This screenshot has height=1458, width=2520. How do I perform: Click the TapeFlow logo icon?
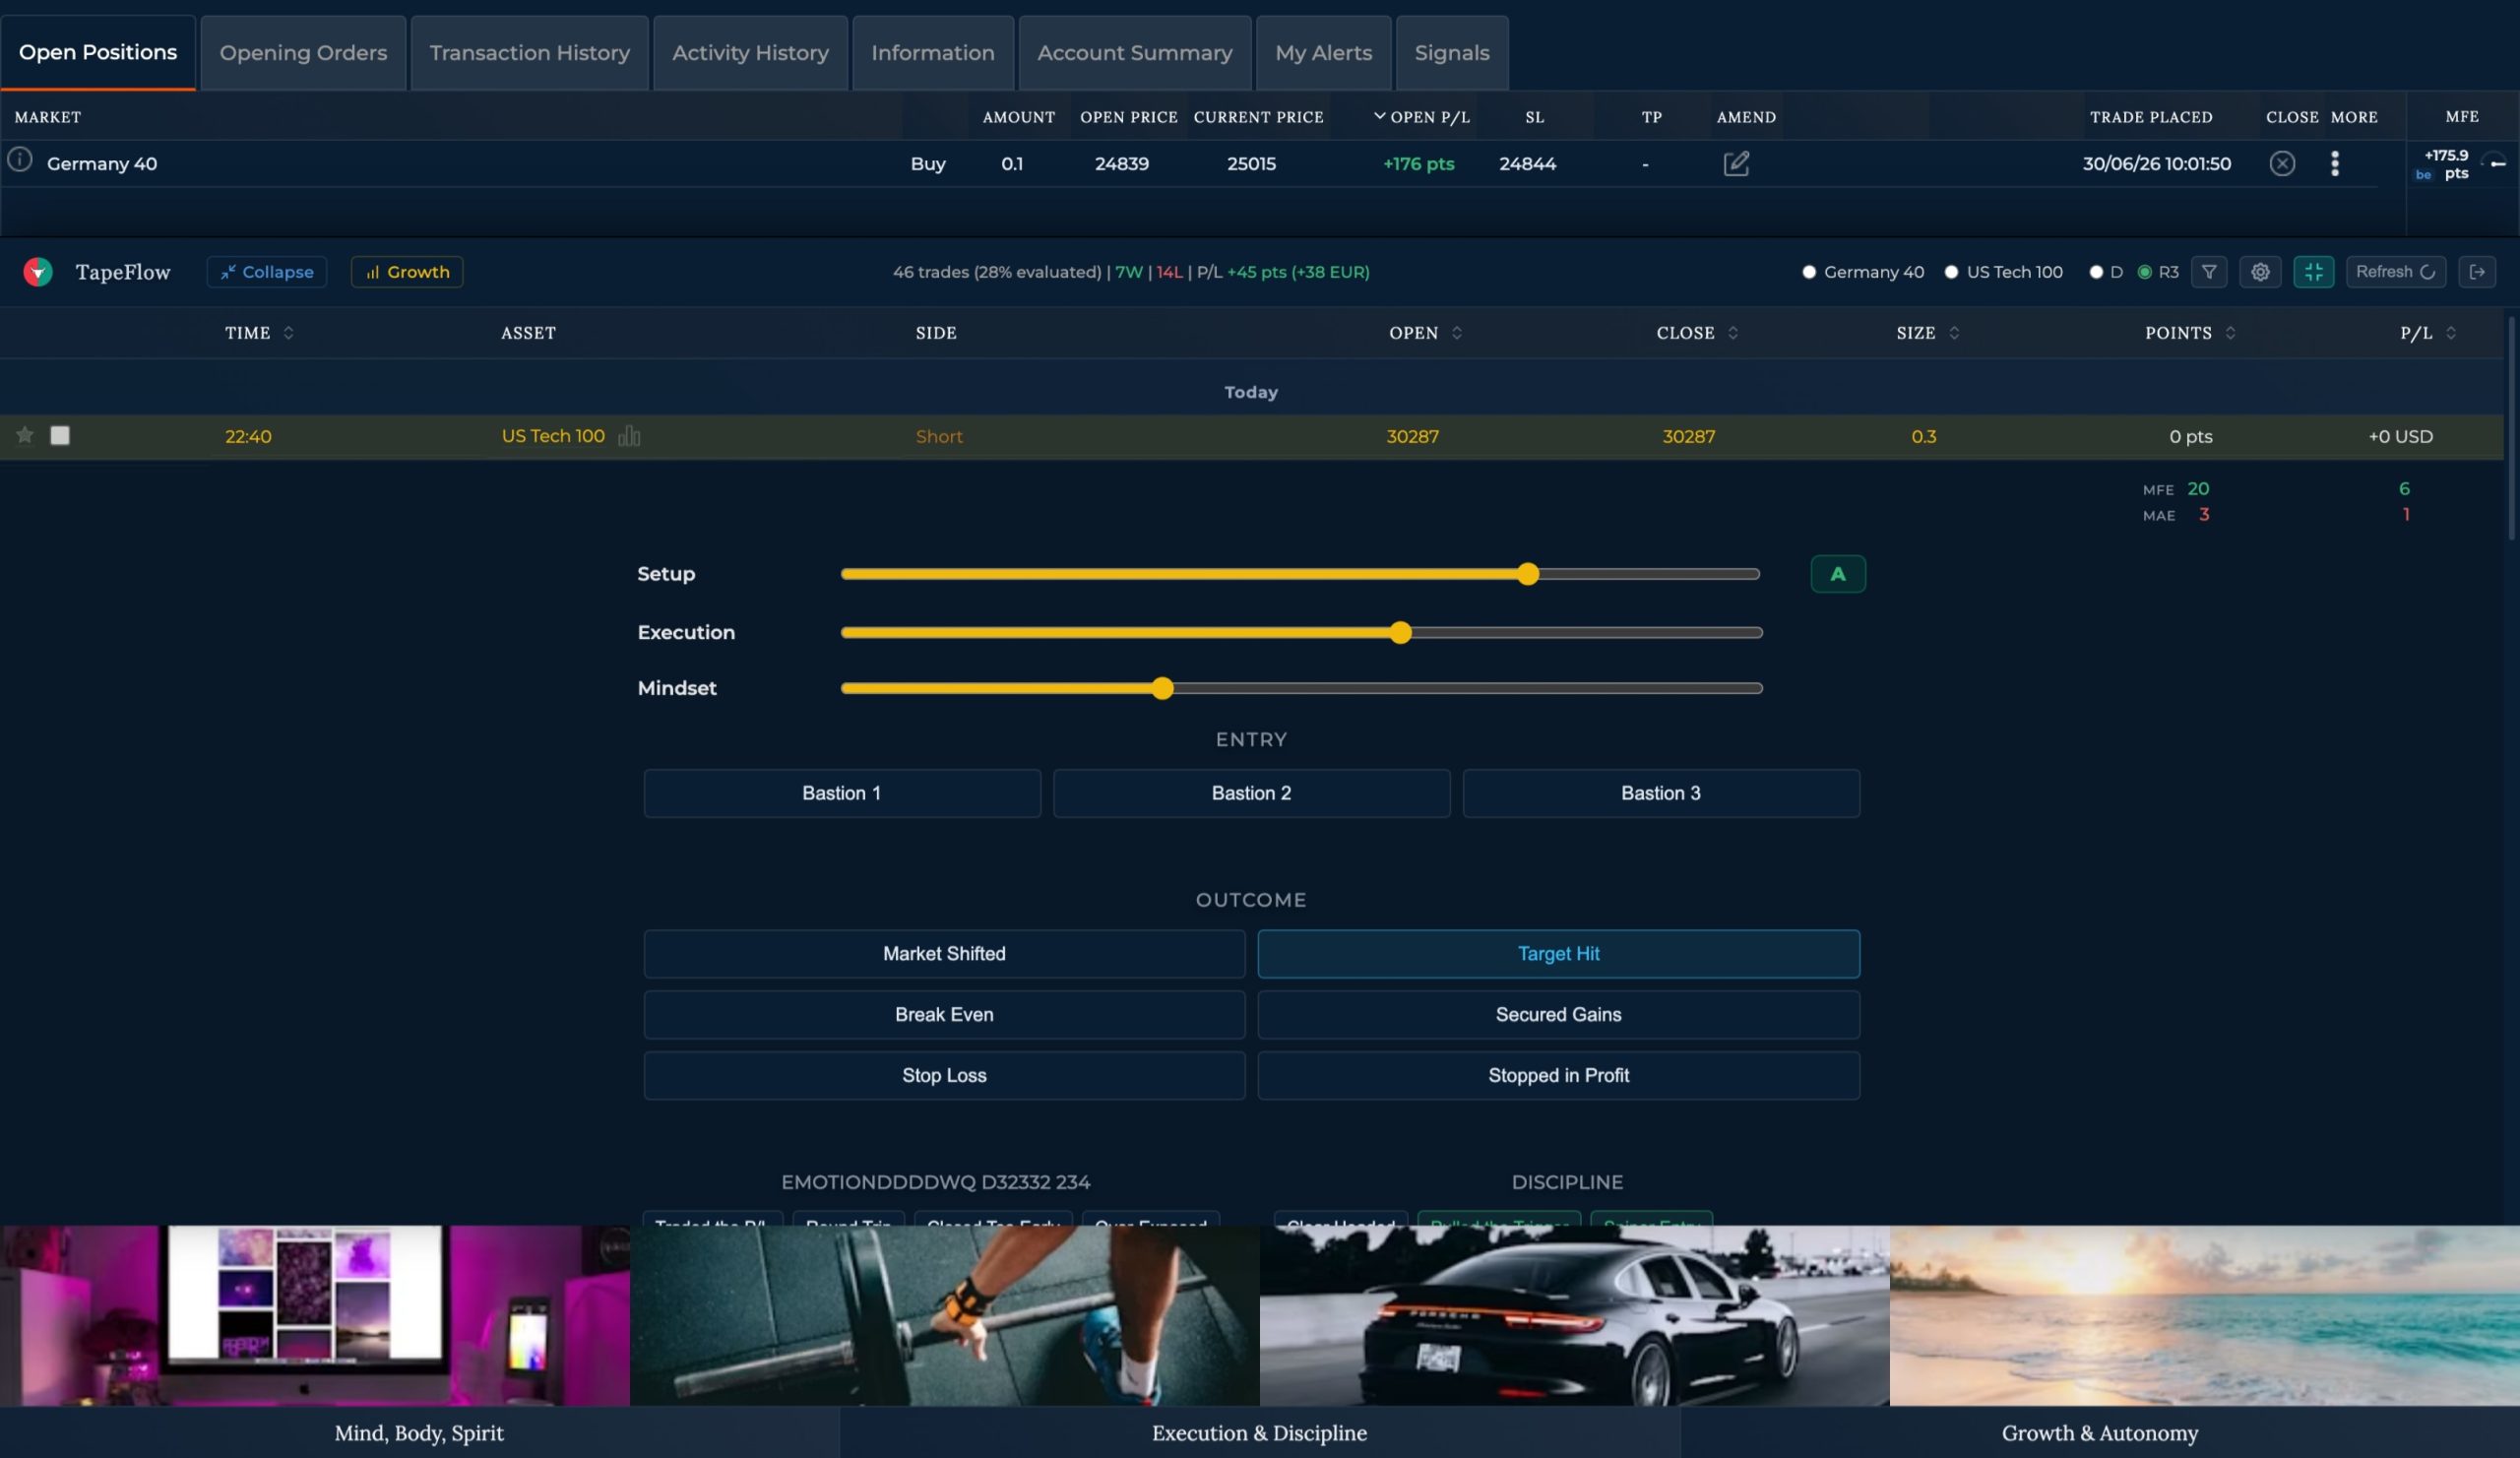tap(38, 271)
